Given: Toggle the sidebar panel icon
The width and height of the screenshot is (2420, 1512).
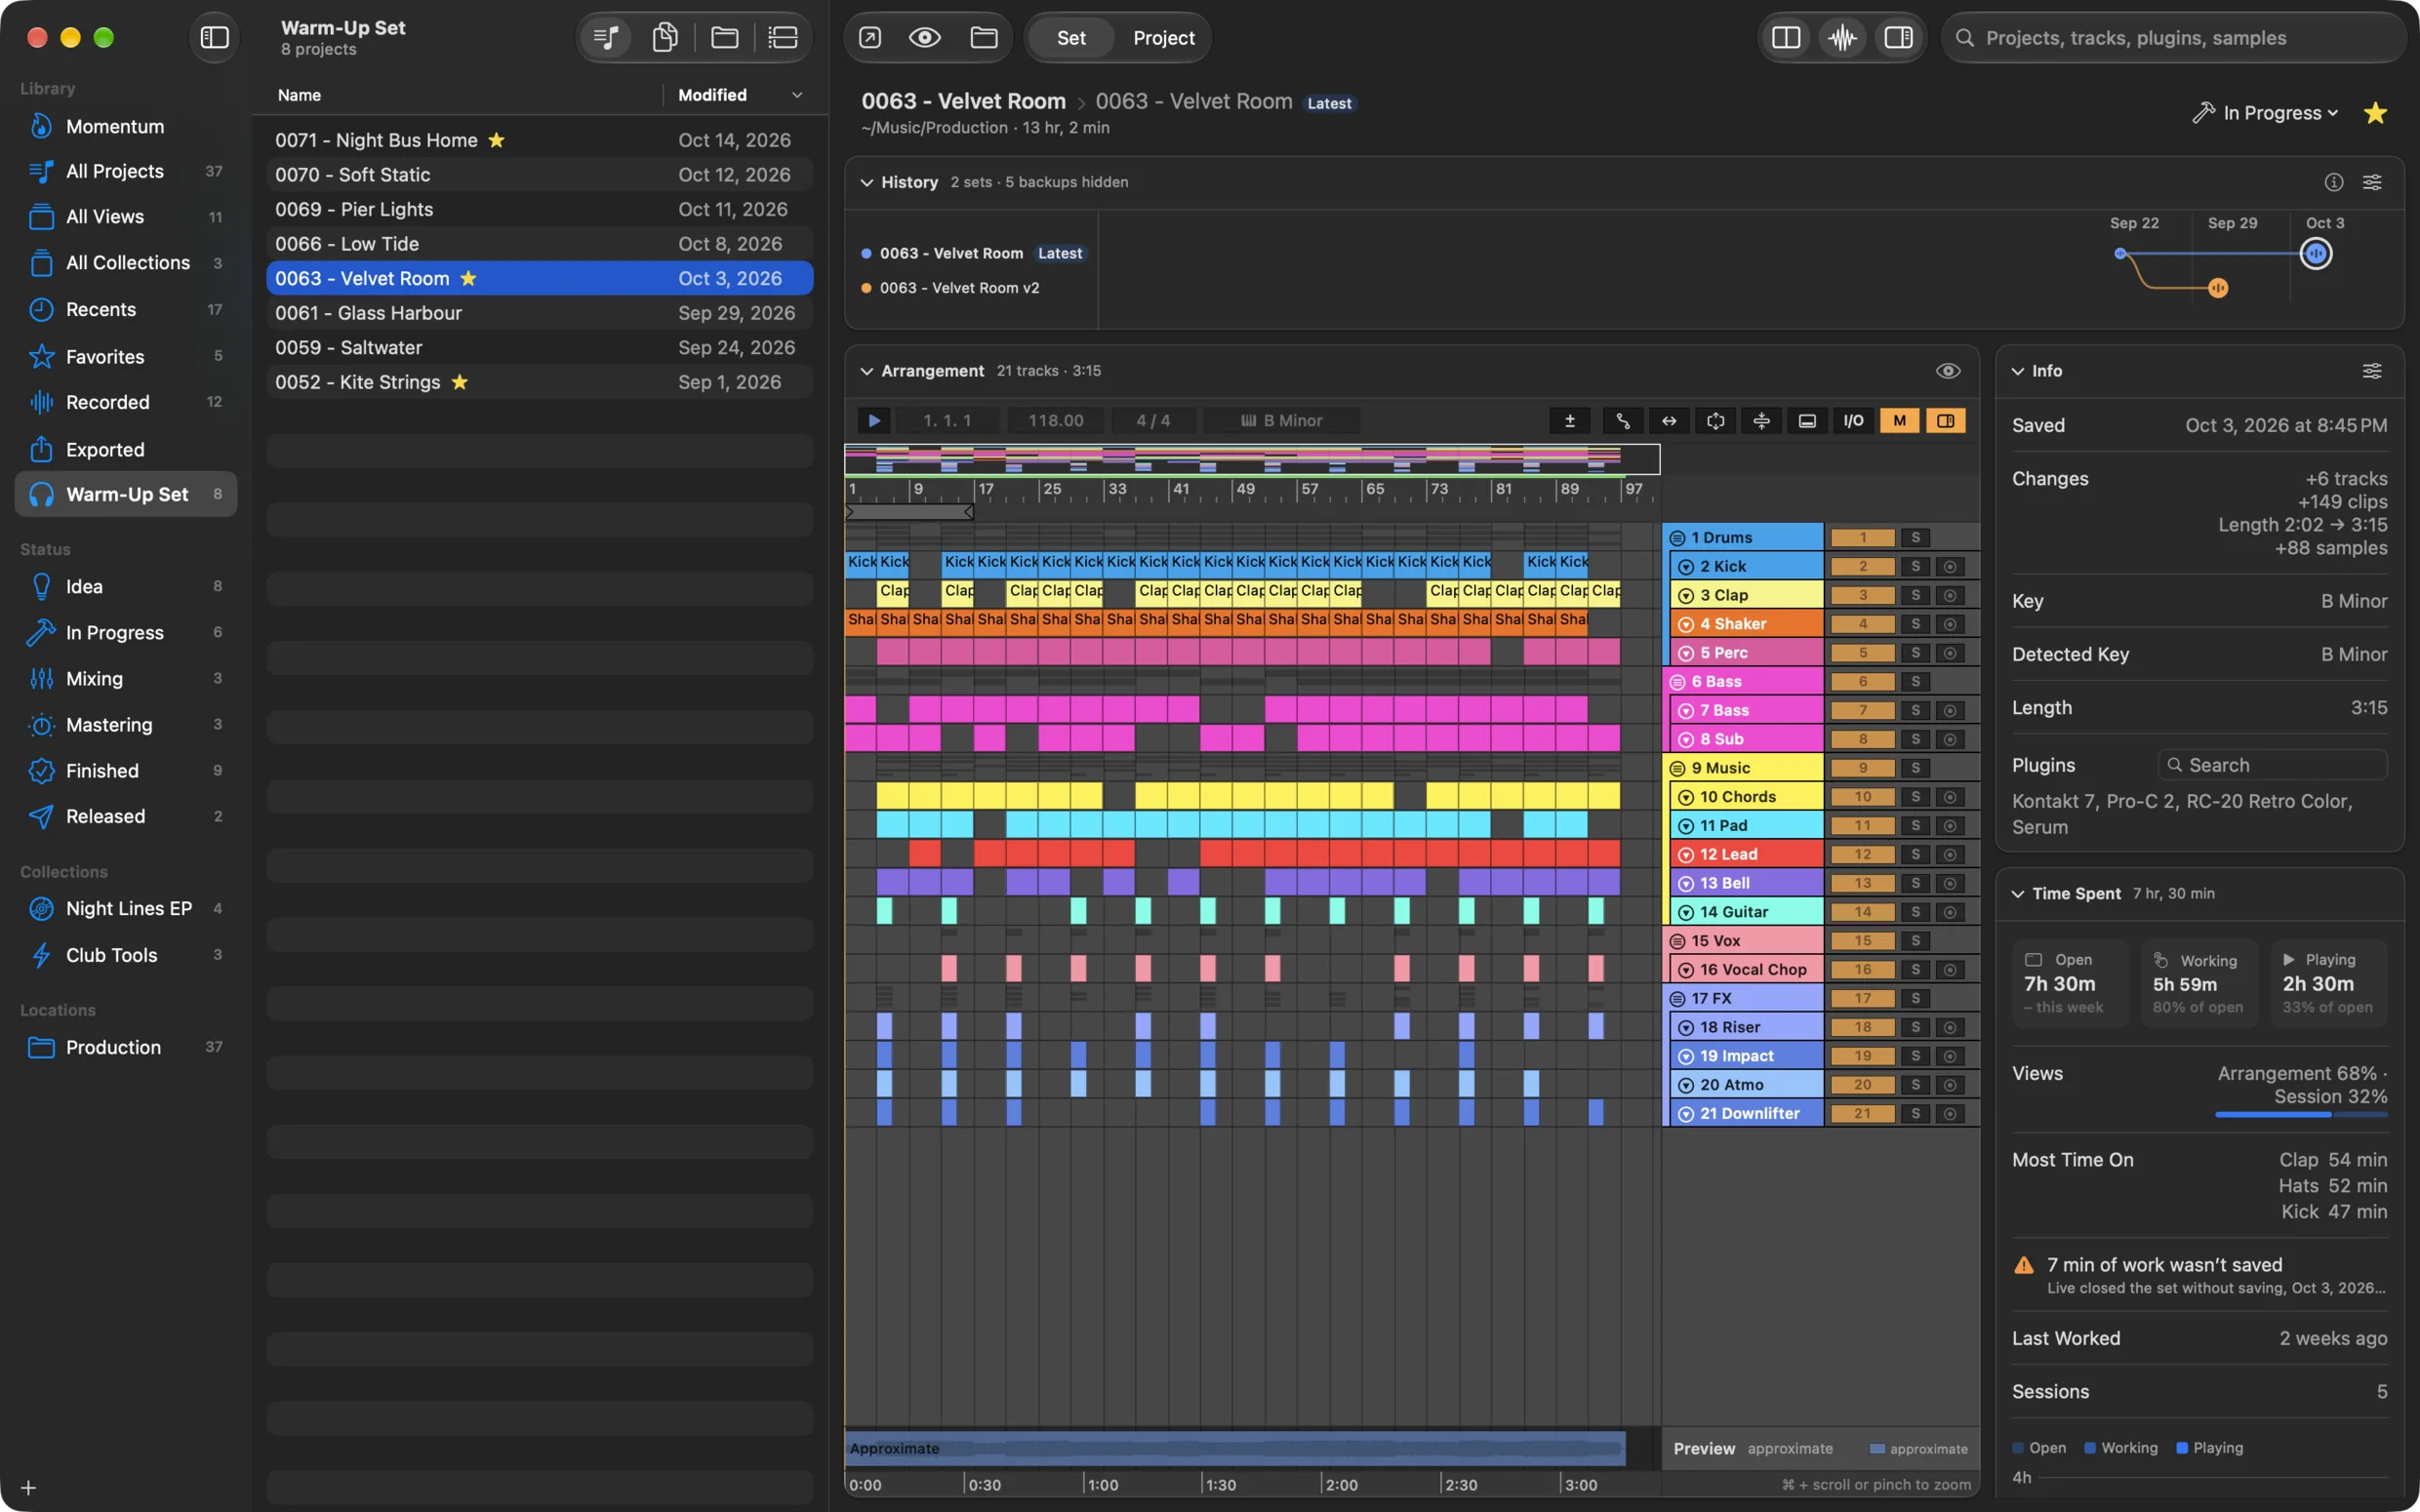Looking at the screenshot, I should coord(214,38).
